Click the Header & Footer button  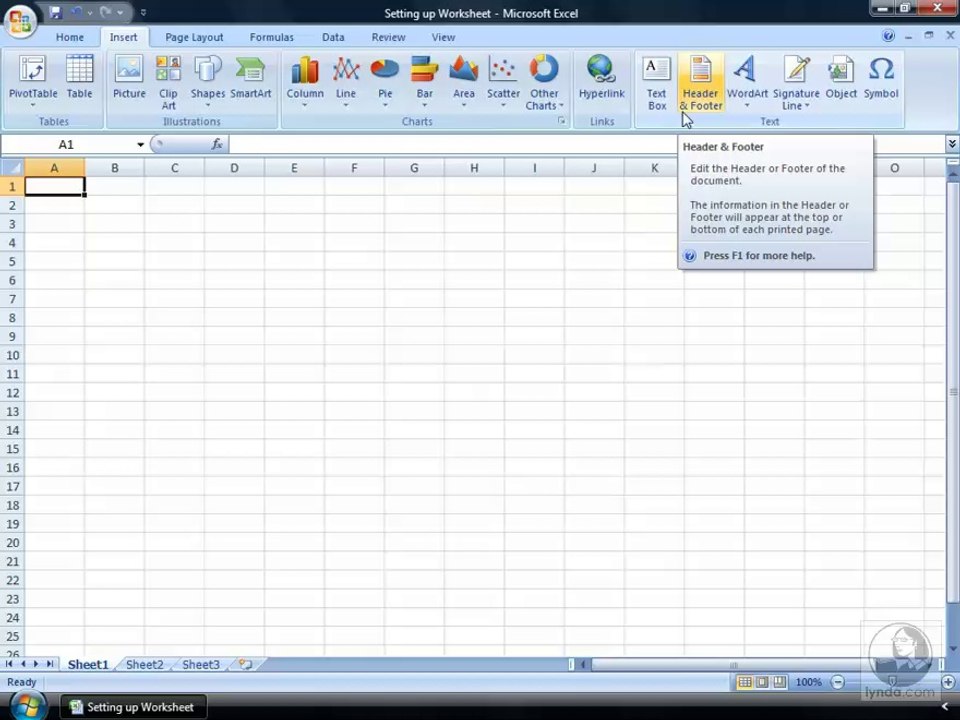pos(700,83)
